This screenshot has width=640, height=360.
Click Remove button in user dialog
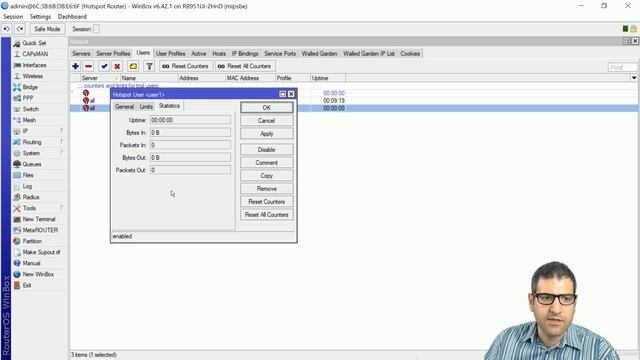click(x=267, y=189)
